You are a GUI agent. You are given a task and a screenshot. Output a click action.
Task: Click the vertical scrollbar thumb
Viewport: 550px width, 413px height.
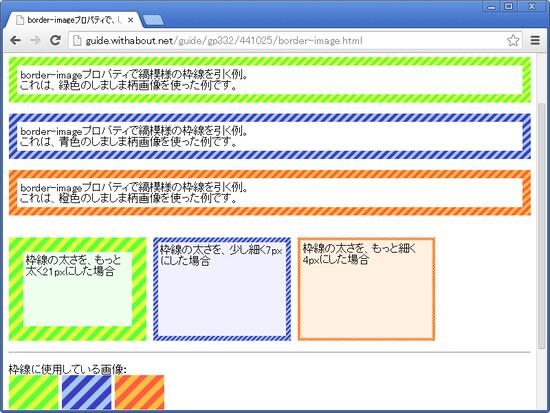tap(542, 225)
